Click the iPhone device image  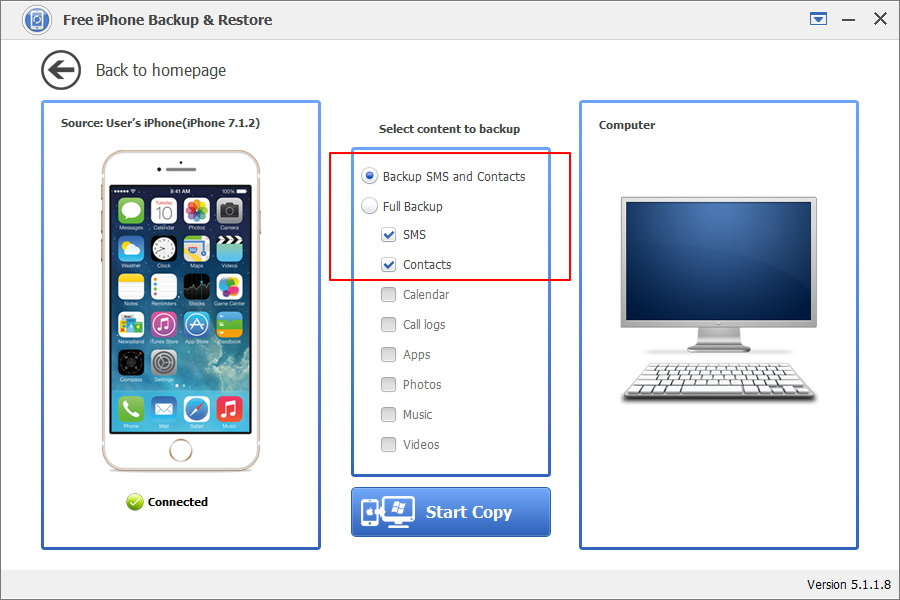[181, 311]
